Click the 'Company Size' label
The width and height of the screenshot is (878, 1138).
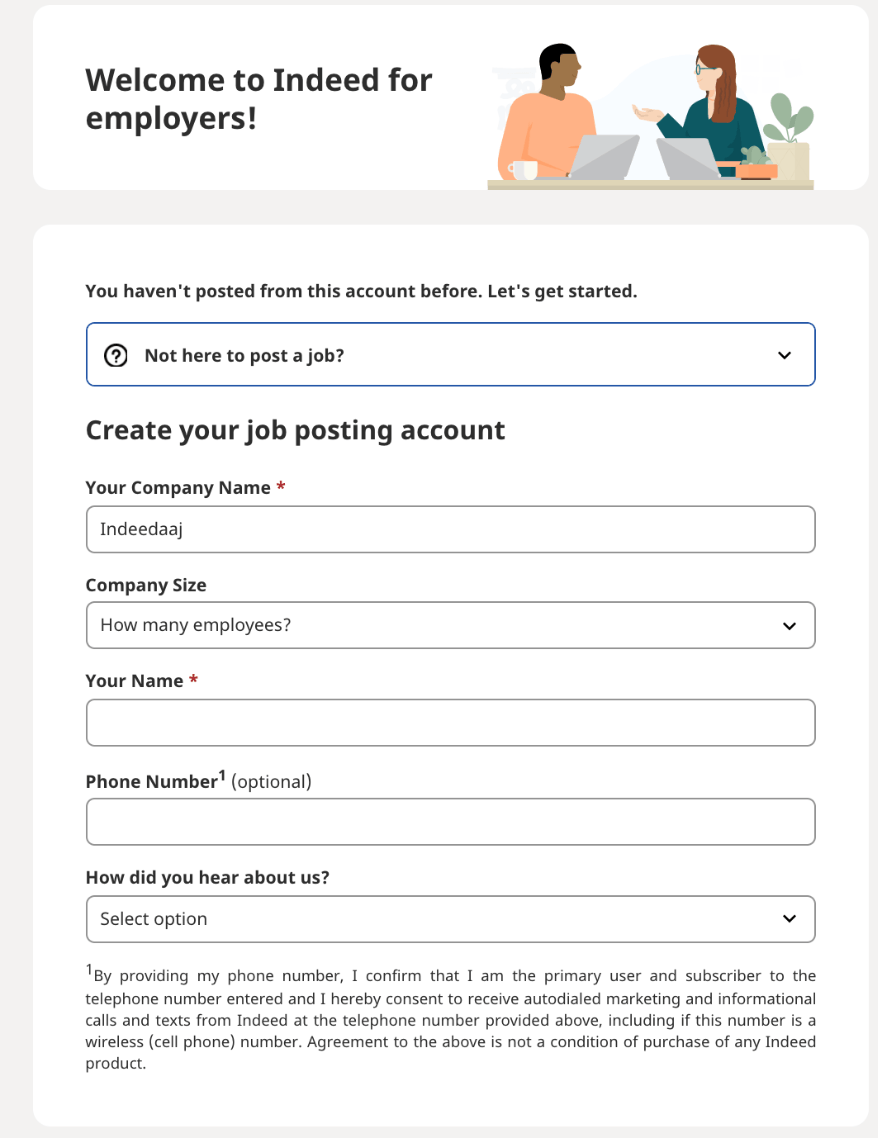point(146,585)
